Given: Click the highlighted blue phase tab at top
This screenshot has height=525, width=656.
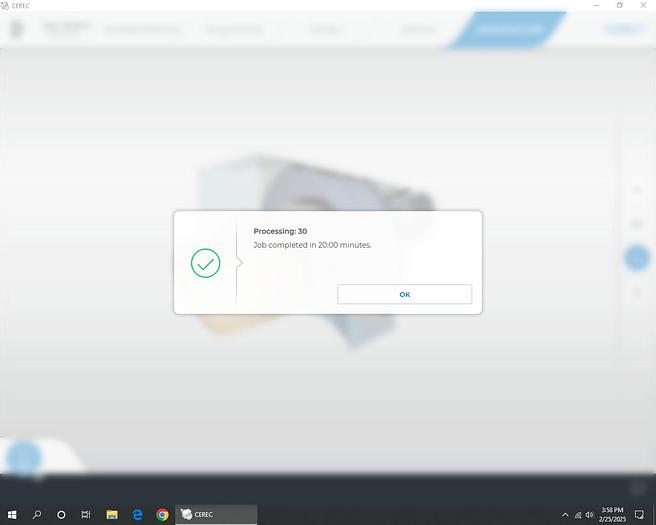Looking at the screenshot, I should [509, 29].
